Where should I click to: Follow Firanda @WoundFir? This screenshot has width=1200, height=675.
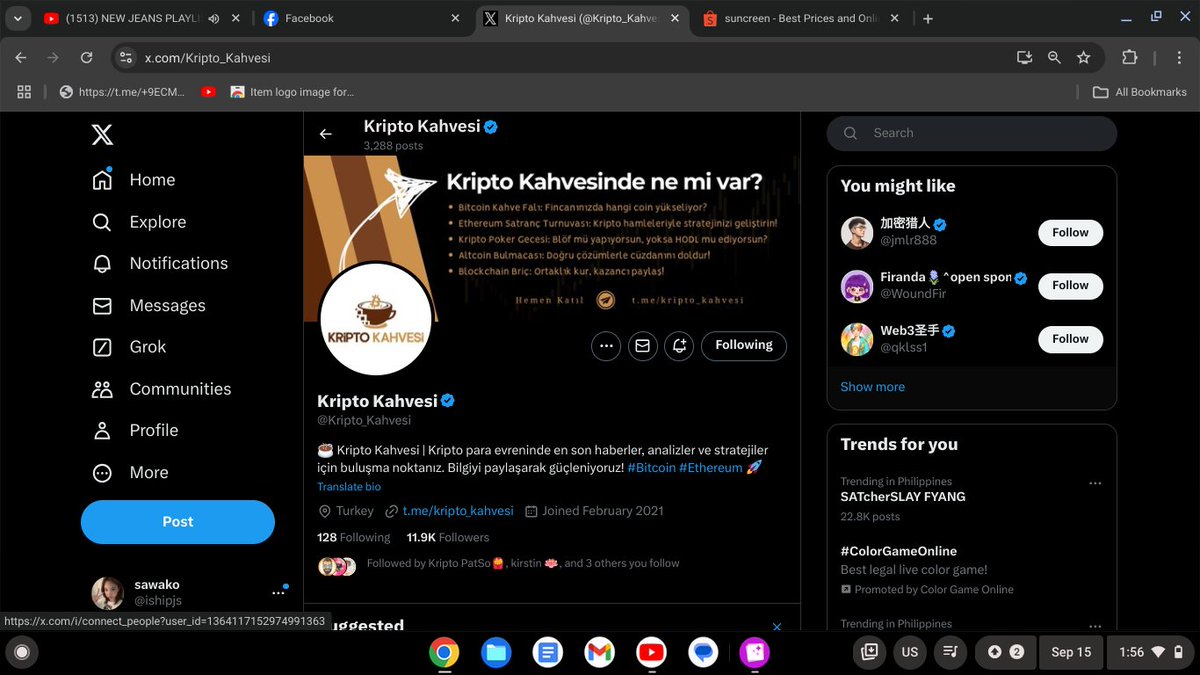1070,286
